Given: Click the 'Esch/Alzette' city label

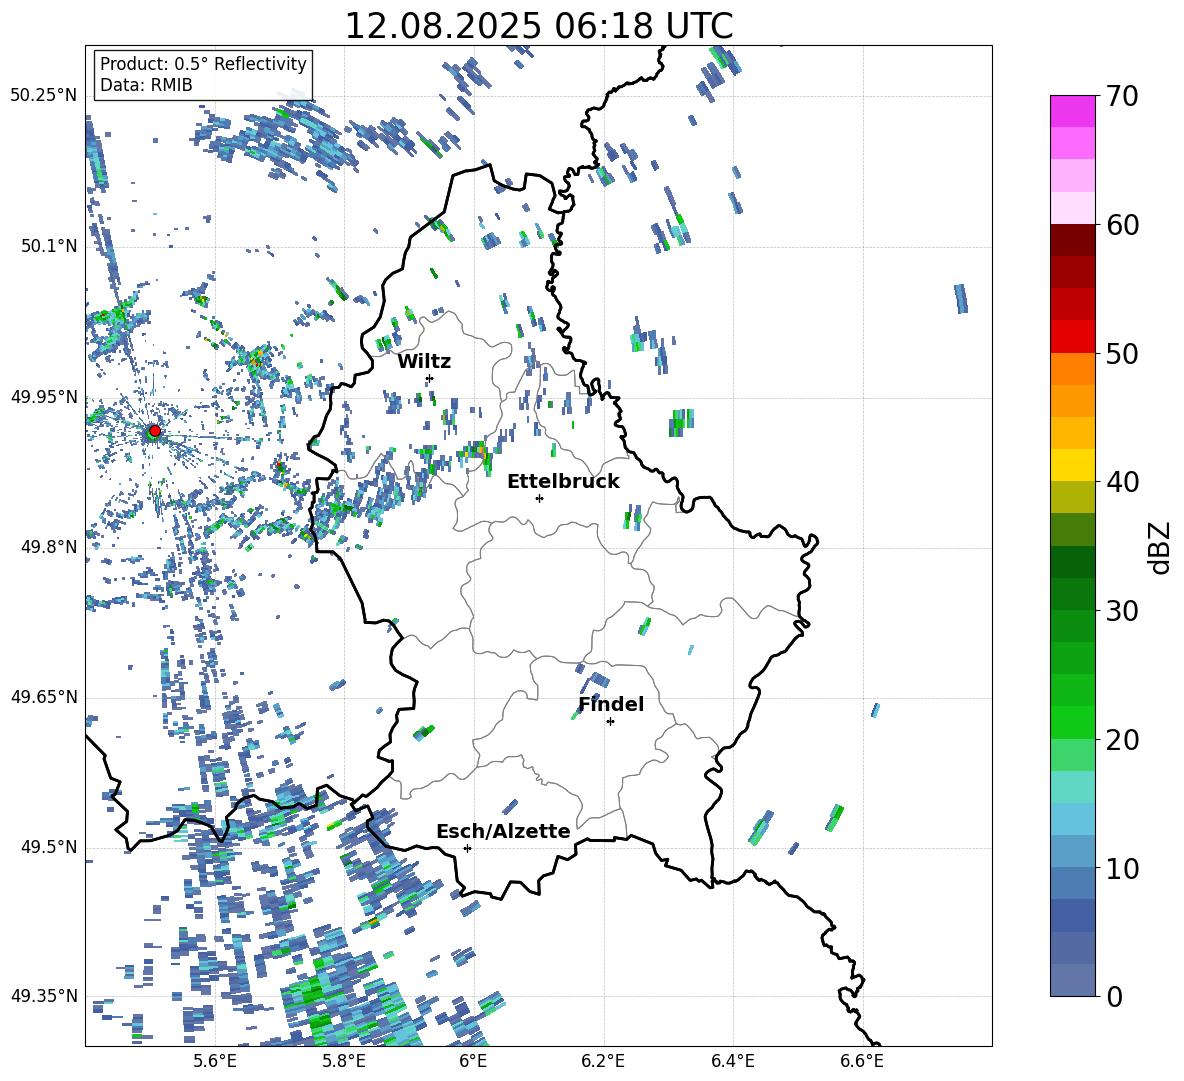Looking at the screenshot, I should click(x=503, y=831).
